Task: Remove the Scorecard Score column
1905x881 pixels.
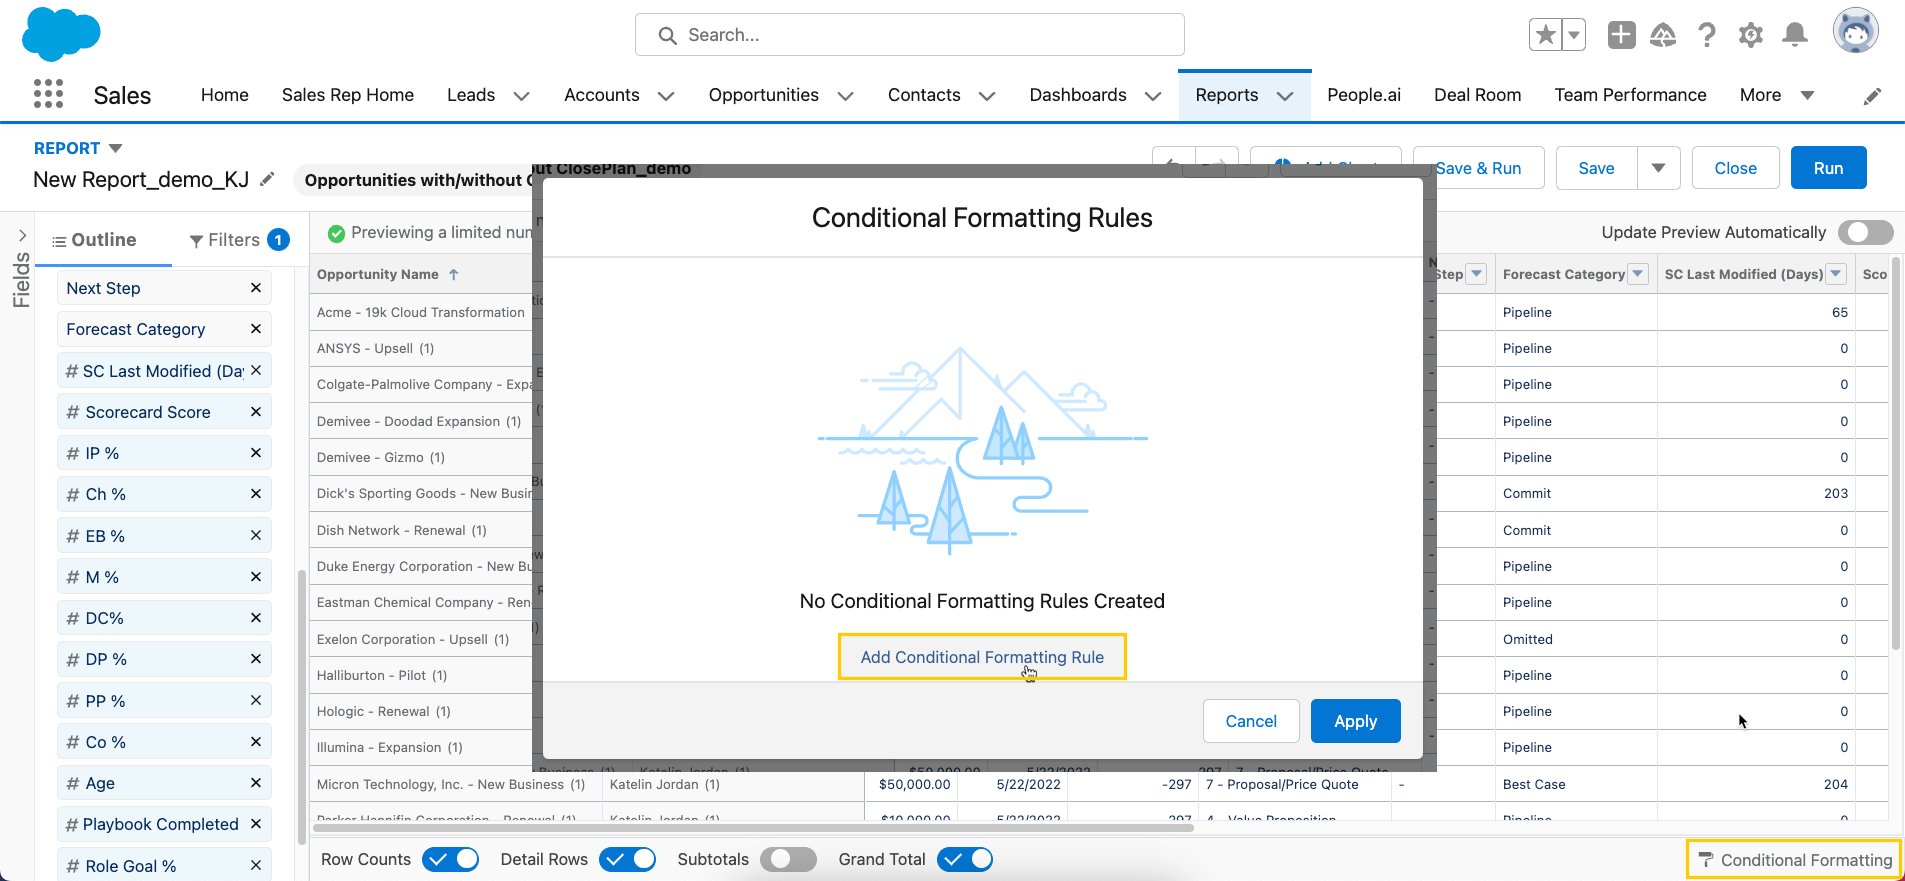Action: [x=256, y=412]
